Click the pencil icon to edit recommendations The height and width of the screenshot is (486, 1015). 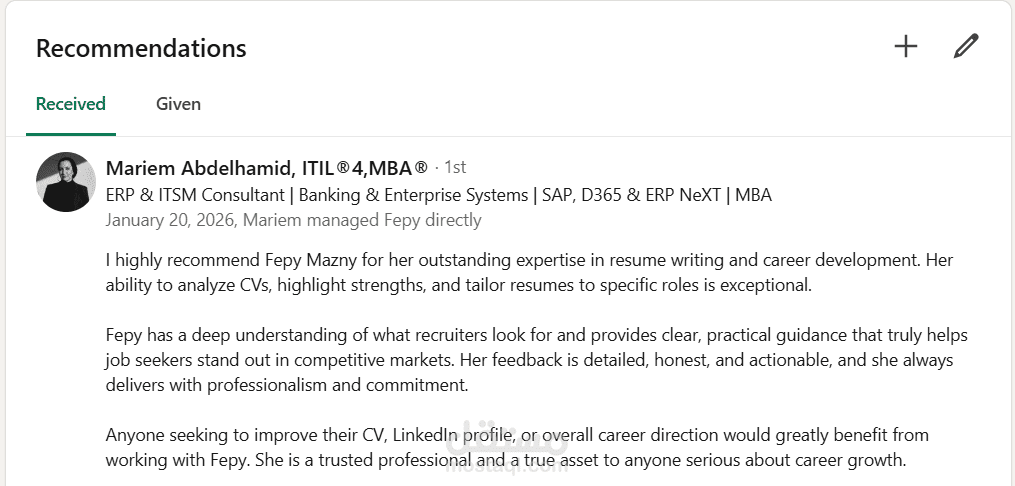[965, 46]
